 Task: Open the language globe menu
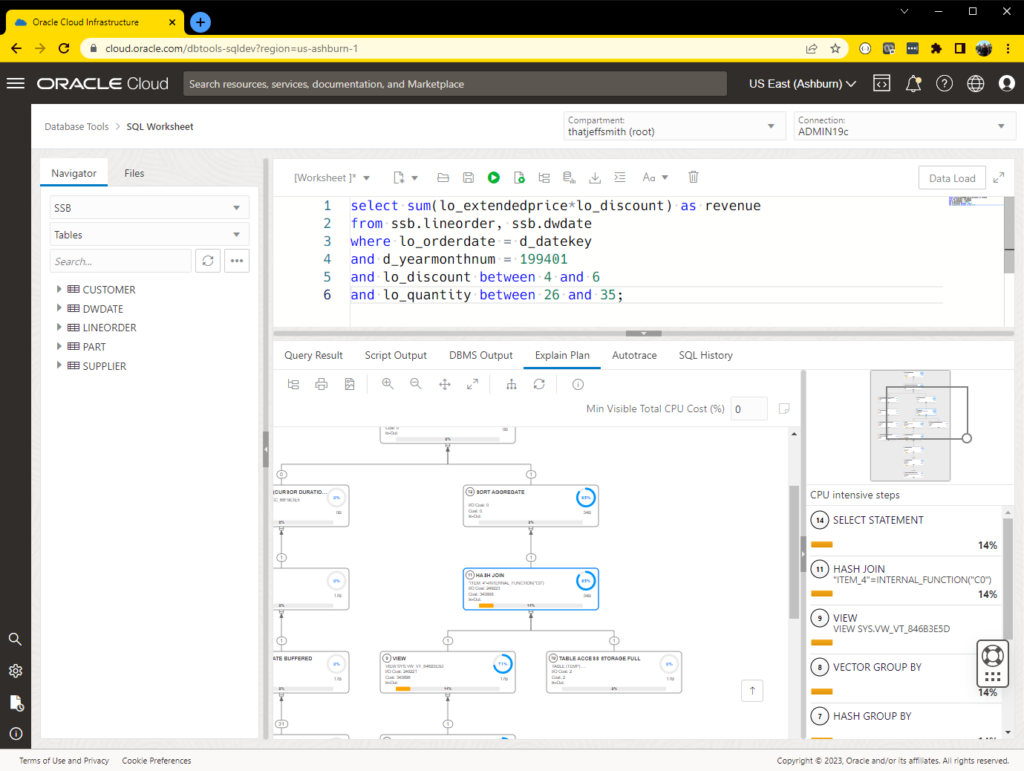click(976, 84)
